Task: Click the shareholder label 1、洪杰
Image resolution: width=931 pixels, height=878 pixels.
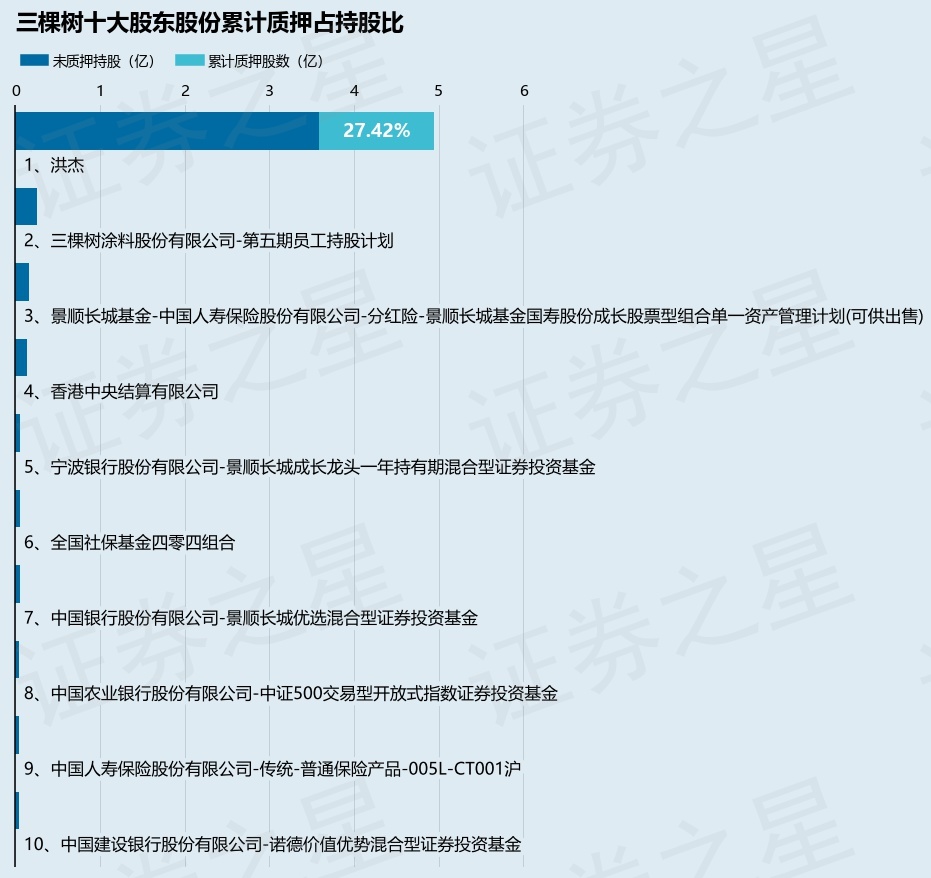Action: pyautogui.click(x=54, y=165)
